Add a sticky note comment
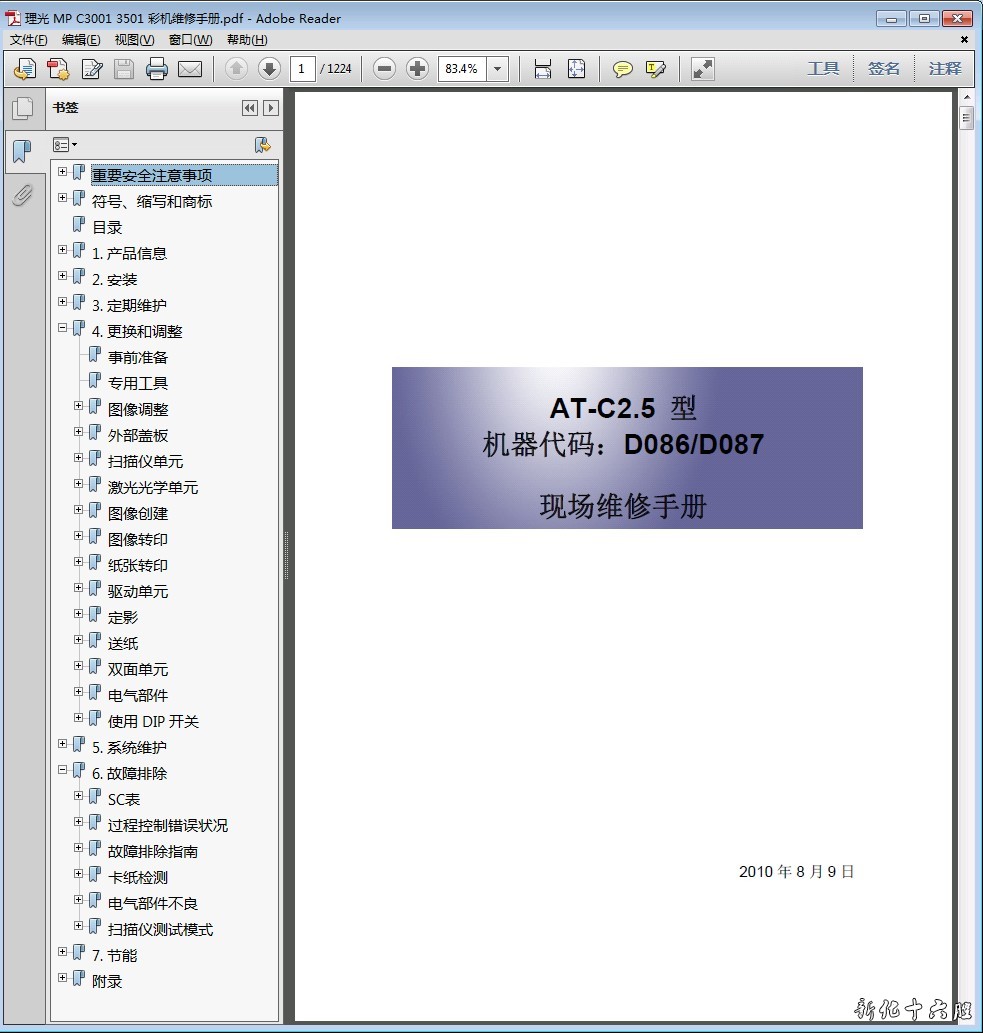The width and height of the screenshot is (983, 1033). point(622,69)
